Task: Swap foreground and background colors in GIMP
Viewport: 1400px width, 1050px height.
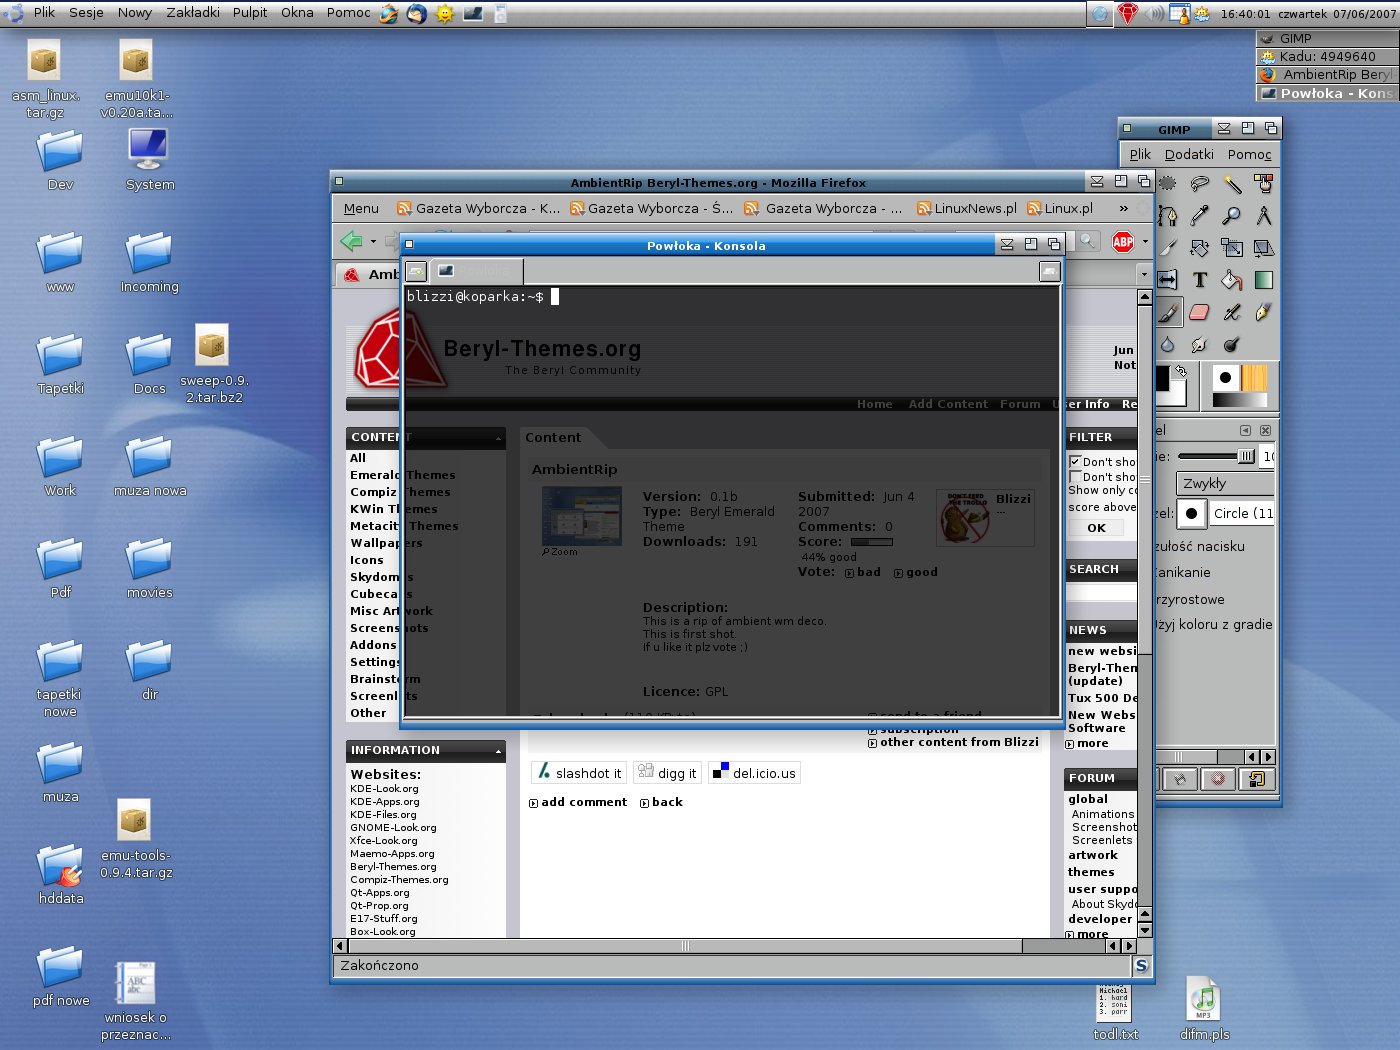Action: click(x=1181, y=371)
